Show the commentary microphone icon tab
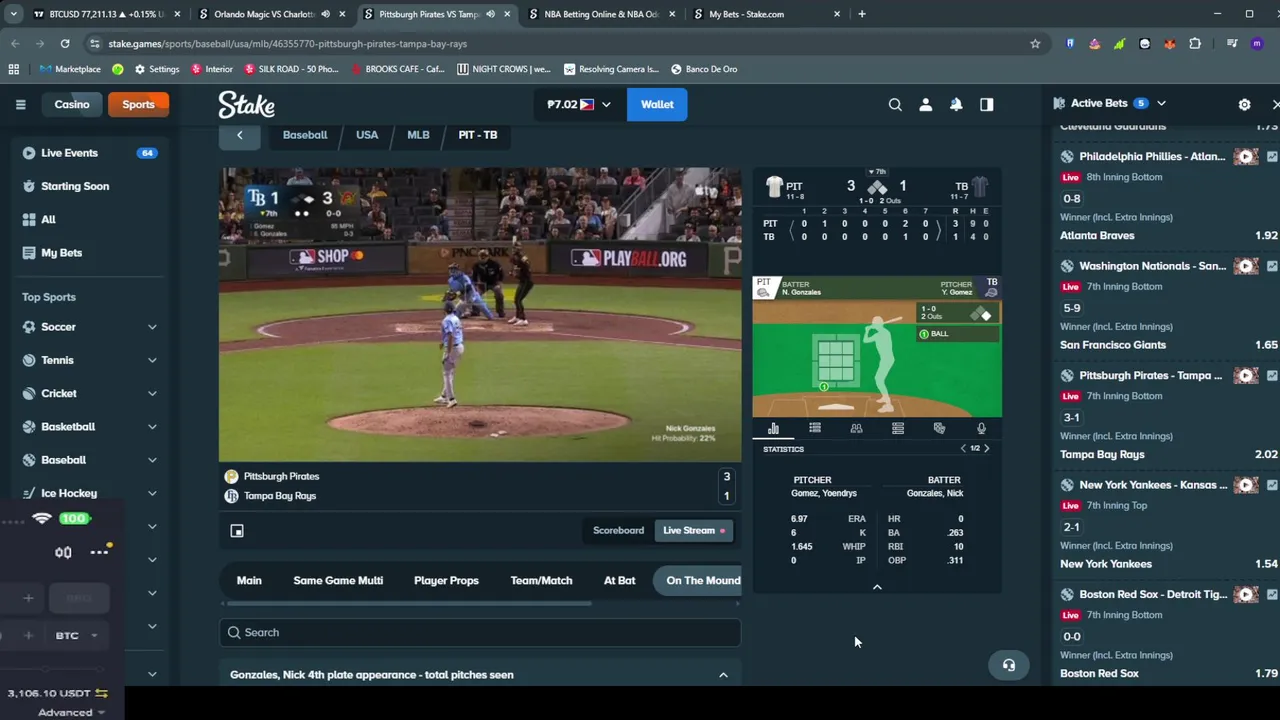This screenshot has width=1280, height=720. 981,428
